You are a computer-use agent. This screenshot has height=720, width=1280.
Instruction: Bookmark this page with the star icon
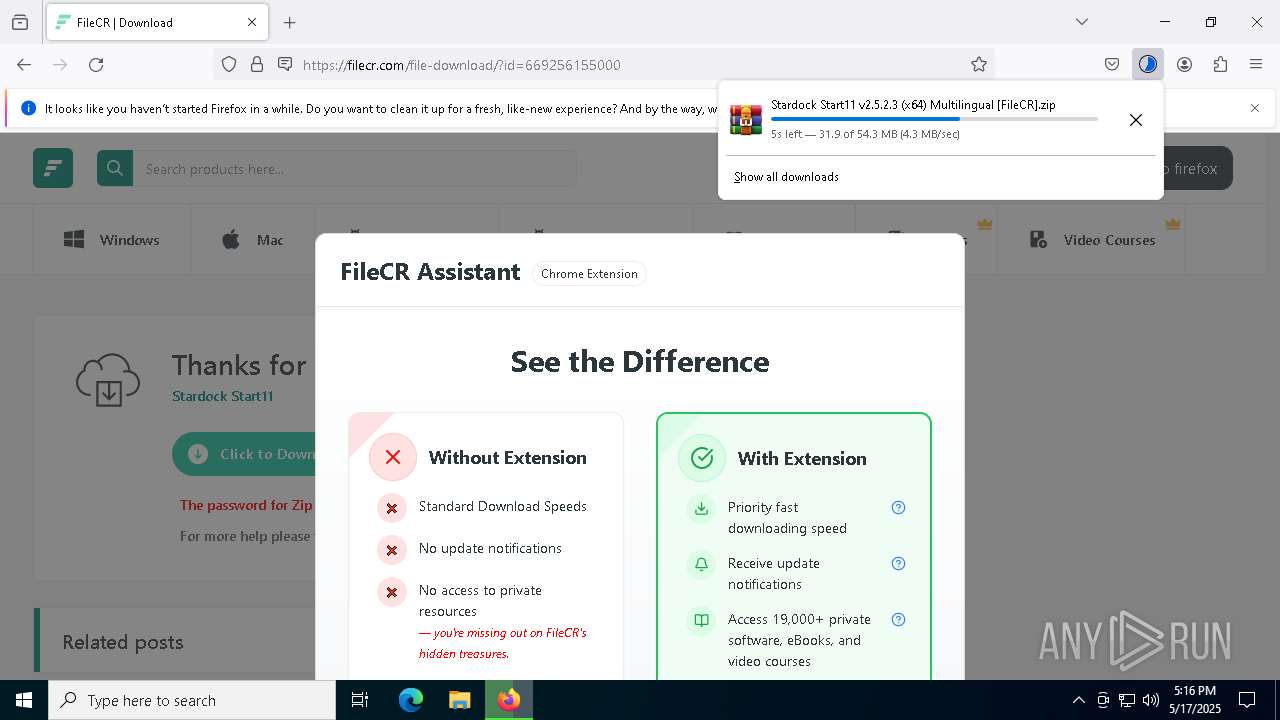point(979,65)
